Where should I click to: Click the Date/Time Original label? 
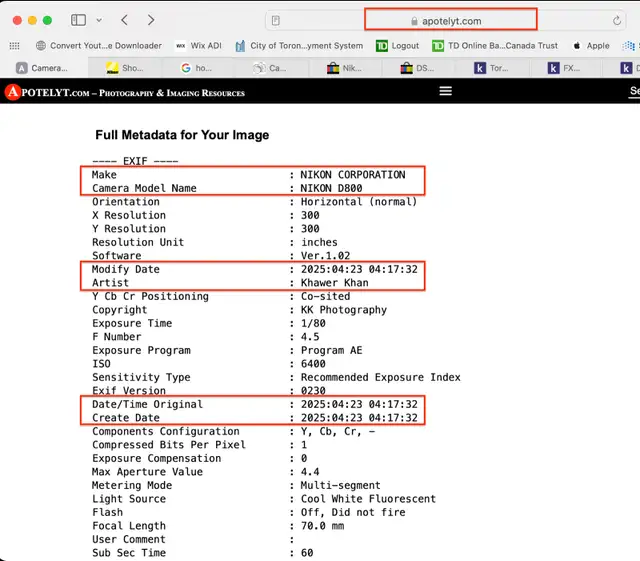[147, 404]
